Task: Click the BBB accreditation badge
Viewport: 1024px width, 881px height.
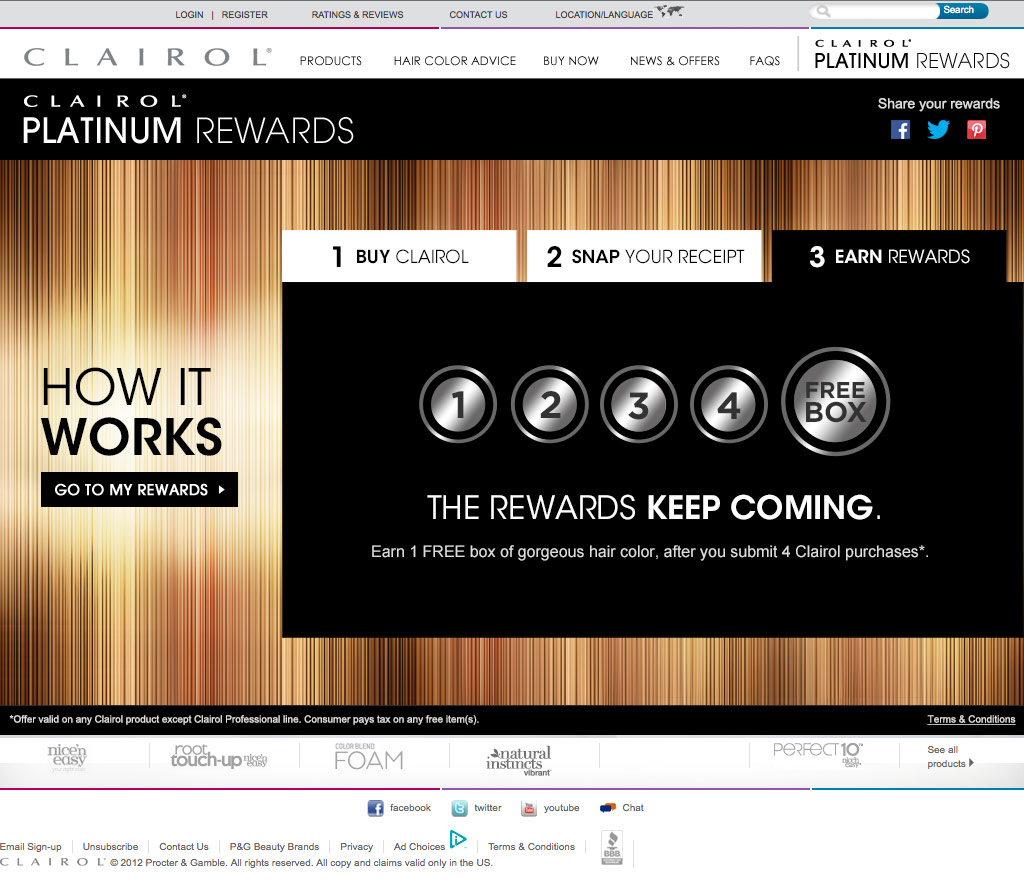Action: pos(612,848)
